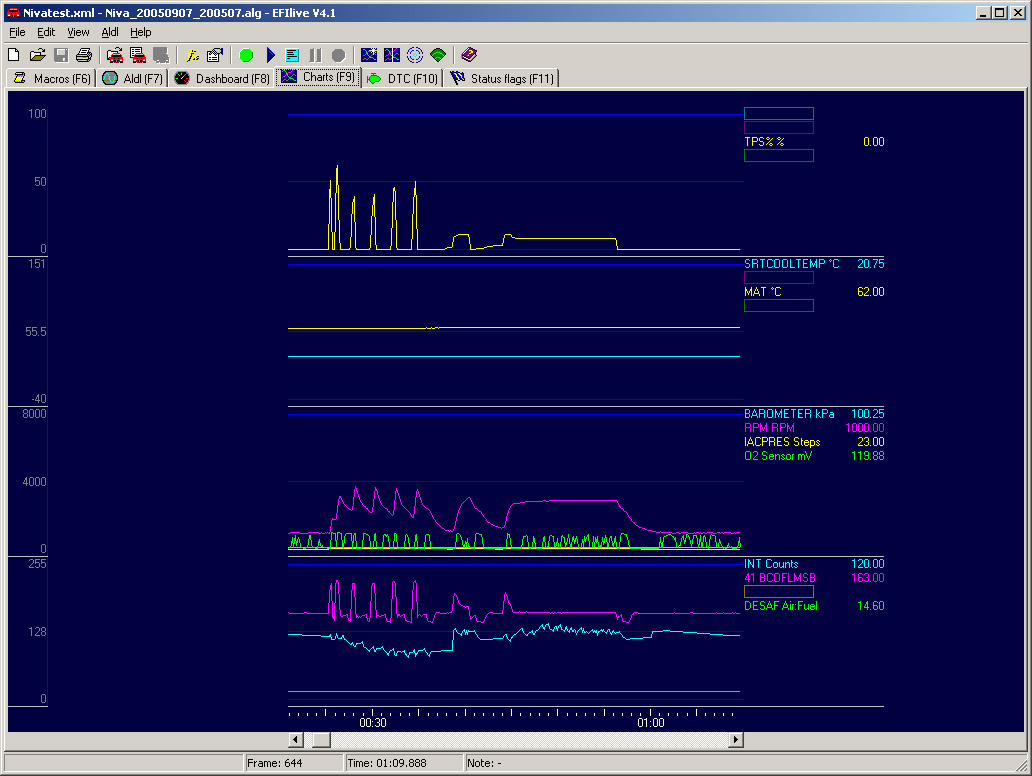Click the scrollbar left arrow
Viewport: 1032px width, 776px height.
pyautogui.click(x=296, y=740)
